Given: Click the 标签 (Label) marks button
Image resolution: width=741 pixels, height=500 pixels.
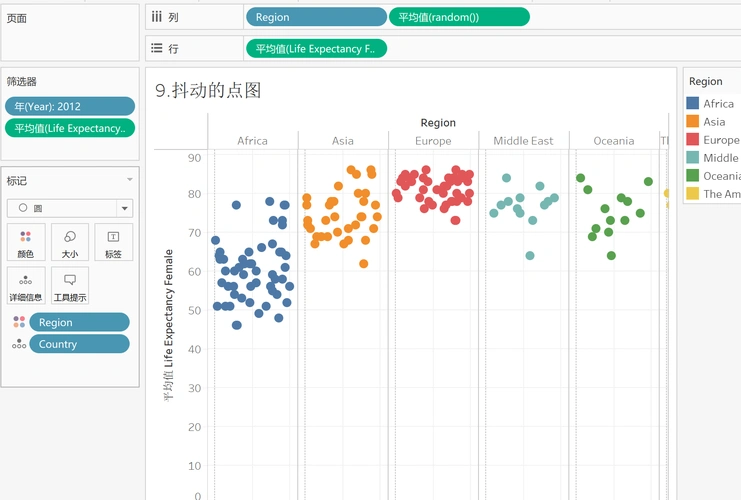Looking at the screenshot, I should [113, 242].
